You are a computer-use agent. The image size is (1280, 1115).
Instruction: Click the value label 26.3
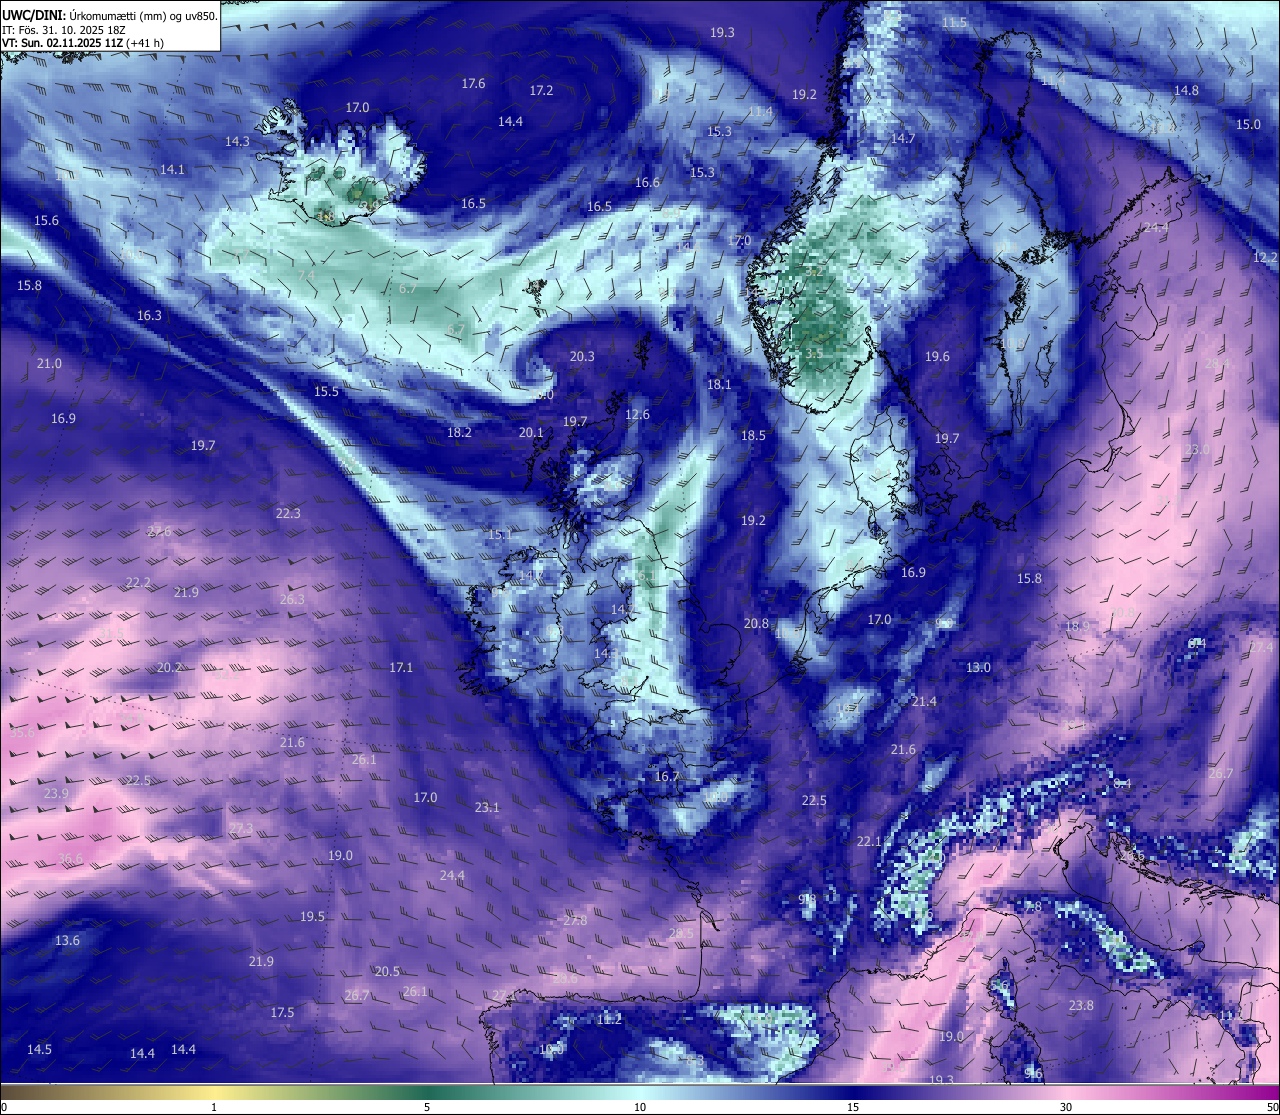click(292, 599)
